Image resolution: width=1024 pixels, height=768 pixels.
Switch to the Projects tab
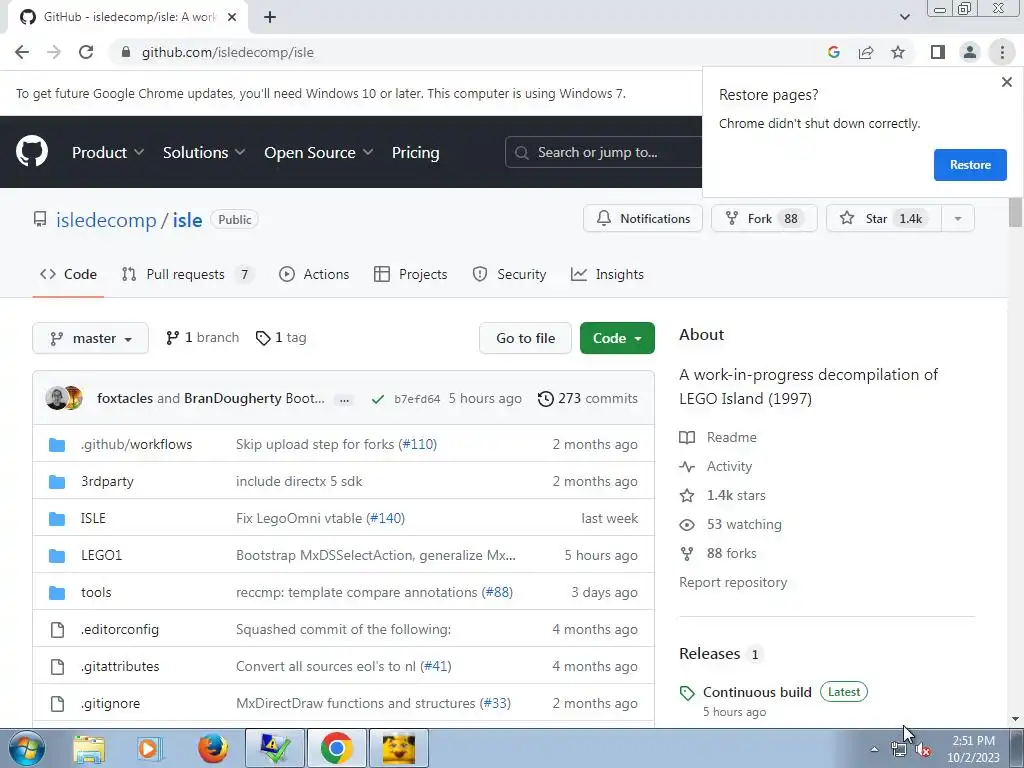click(x=411, y=274)
